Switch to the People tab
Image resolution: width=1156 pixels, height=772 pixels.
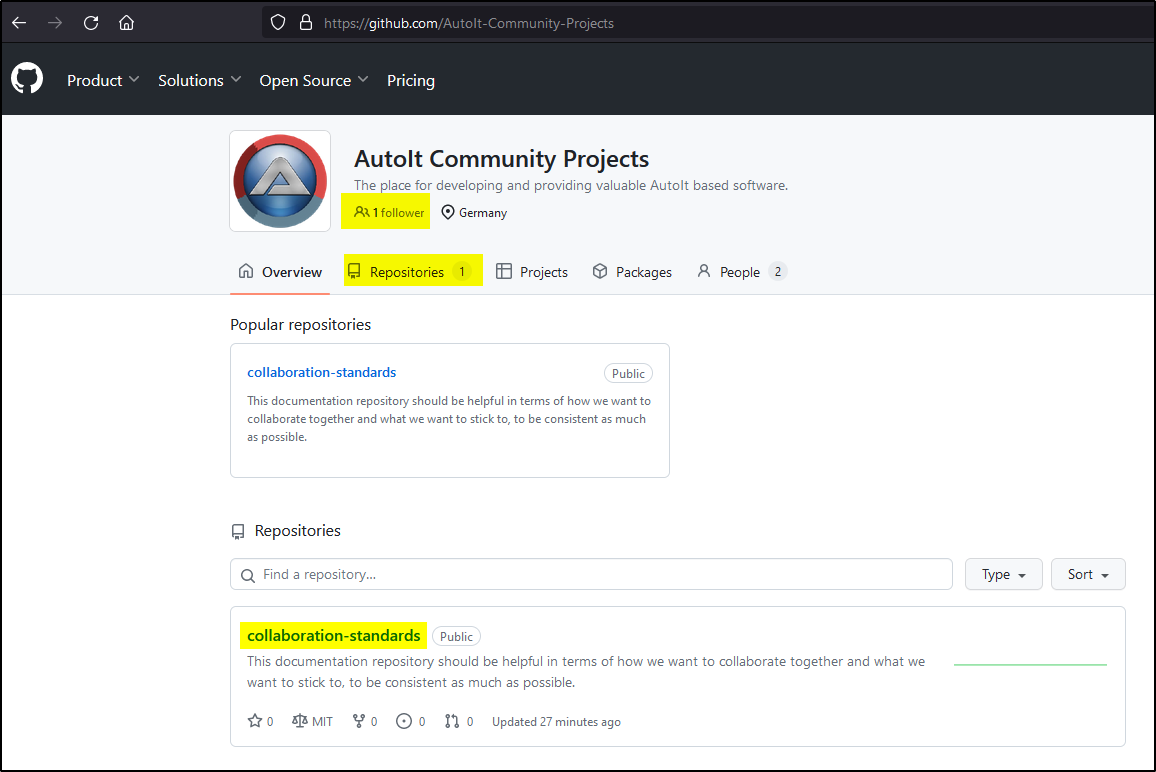pyautogui.click(x=740, y=272)
